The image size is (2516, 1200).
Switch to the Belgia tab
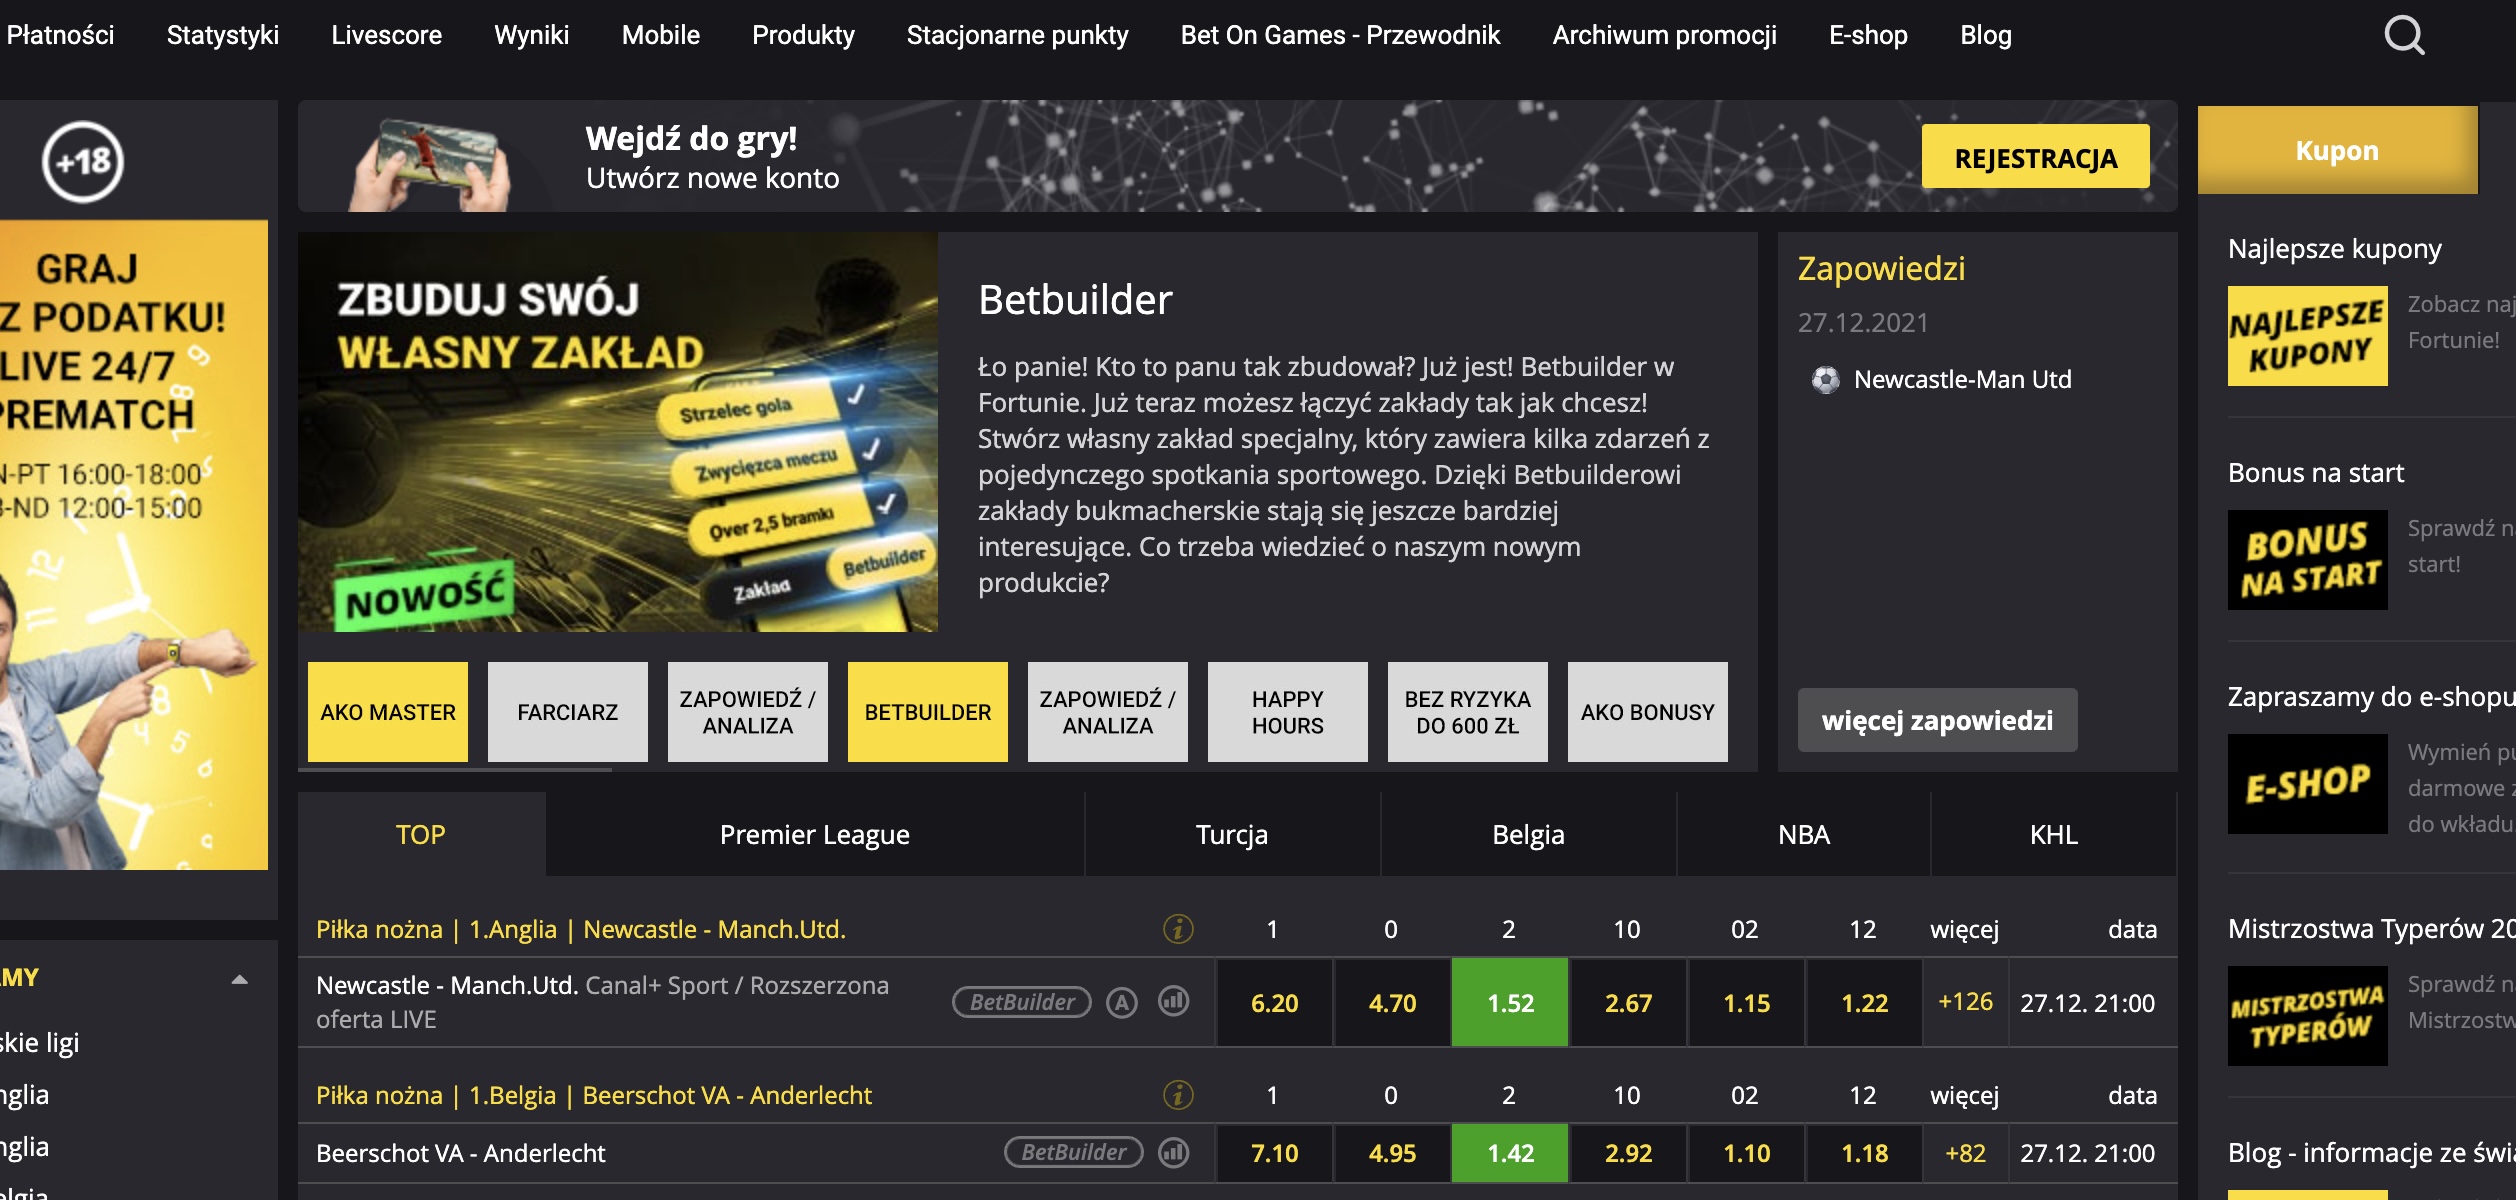click(1528, 834)
